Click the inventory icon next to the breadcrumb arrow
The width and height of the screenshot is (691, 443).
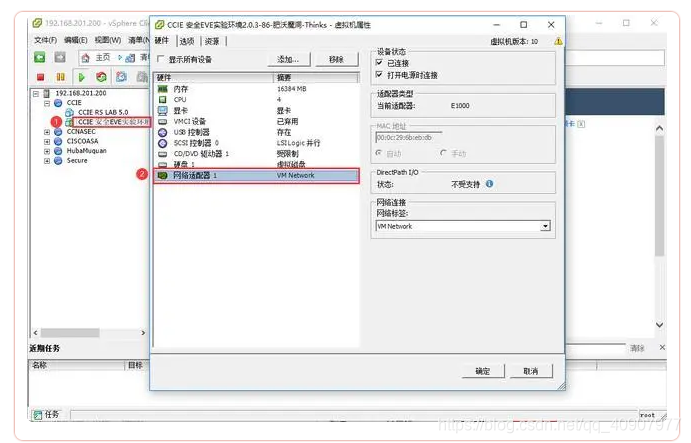click(130, 58)
